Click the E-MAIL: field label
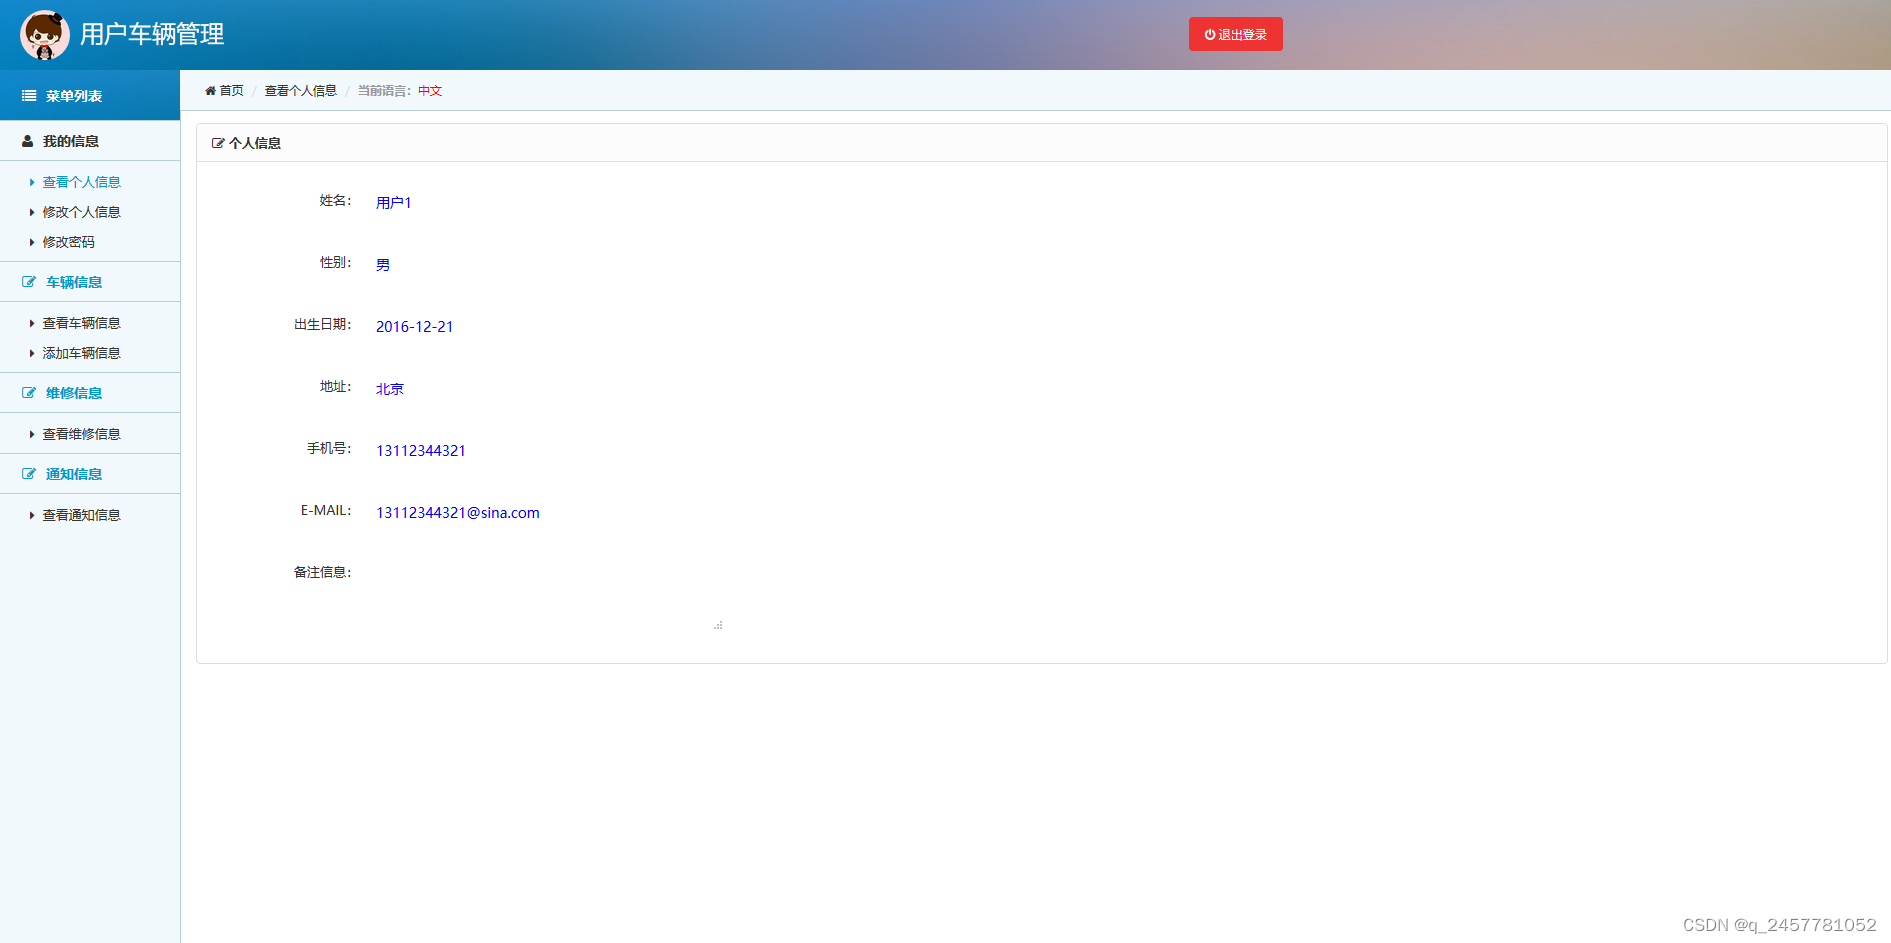 pyautogui.click(x=326, y=511)
